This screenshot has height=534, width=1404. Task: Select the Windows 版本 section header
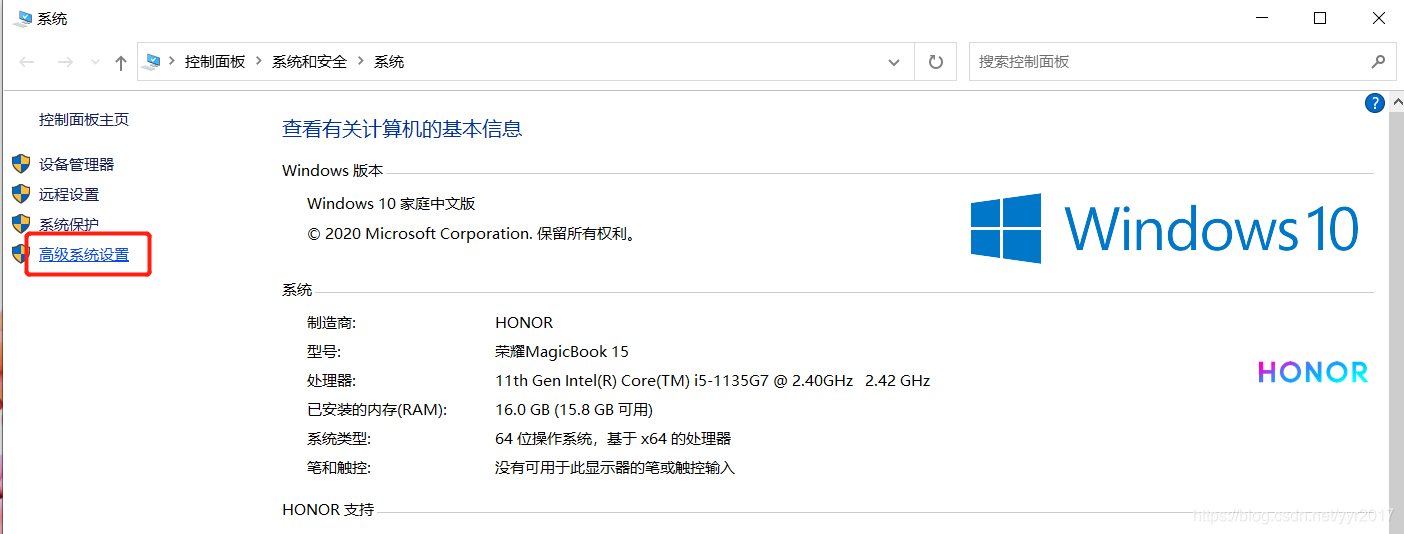click(332, 171)
